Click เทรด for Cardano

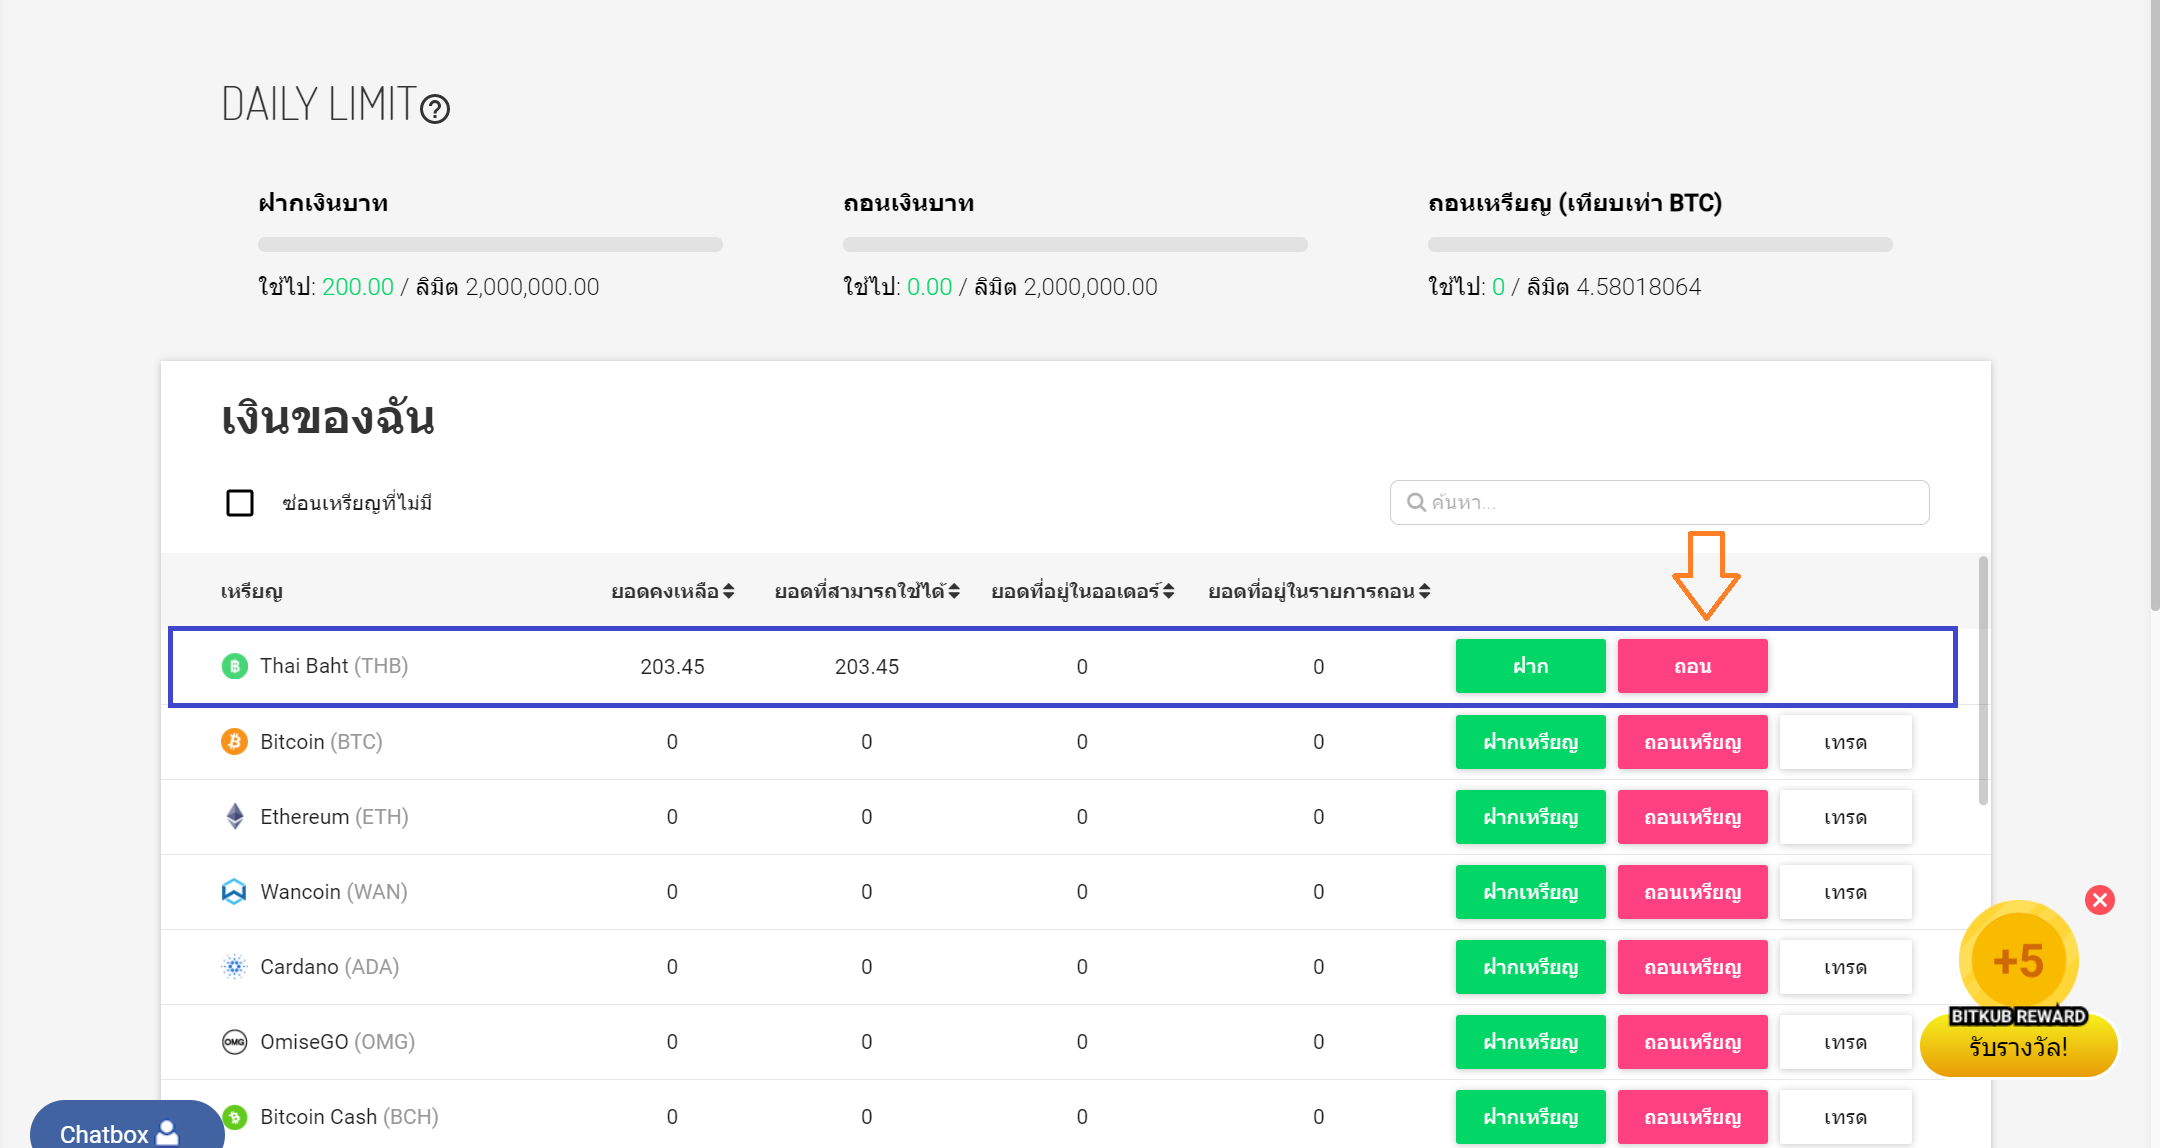[x=1845, y=967]
